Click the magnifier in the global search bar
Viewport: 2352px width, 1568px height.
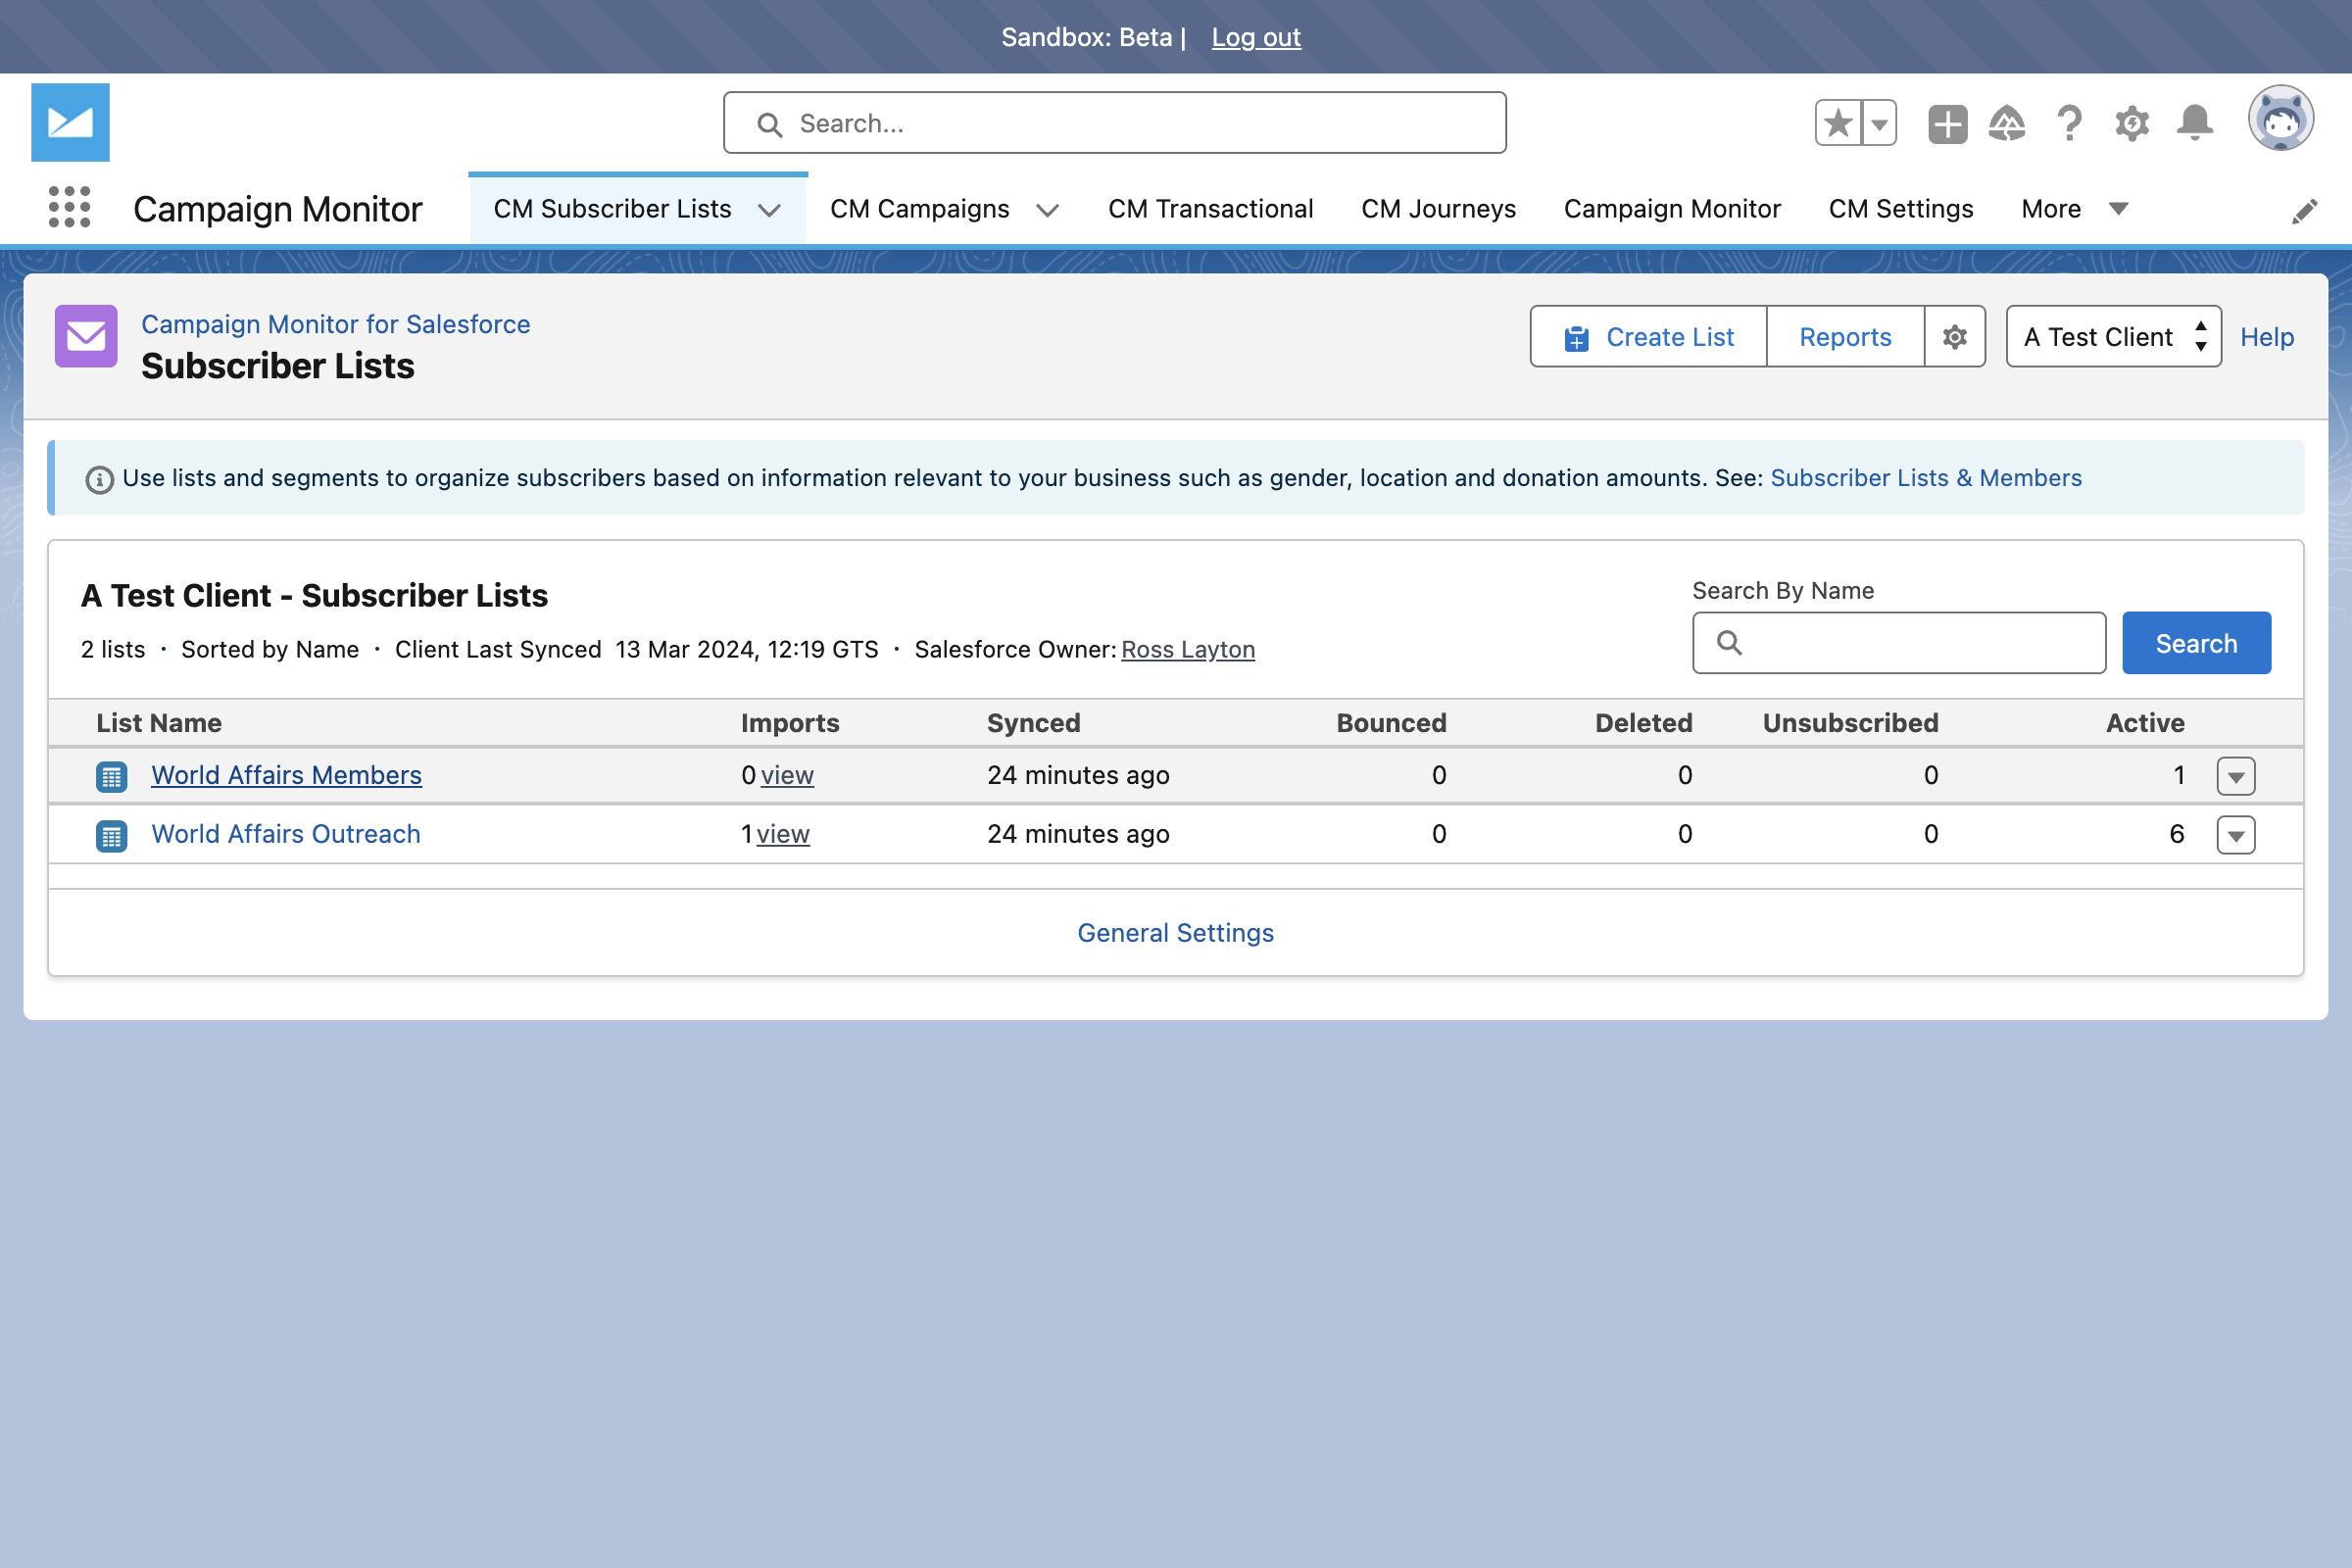coord(769,124)
